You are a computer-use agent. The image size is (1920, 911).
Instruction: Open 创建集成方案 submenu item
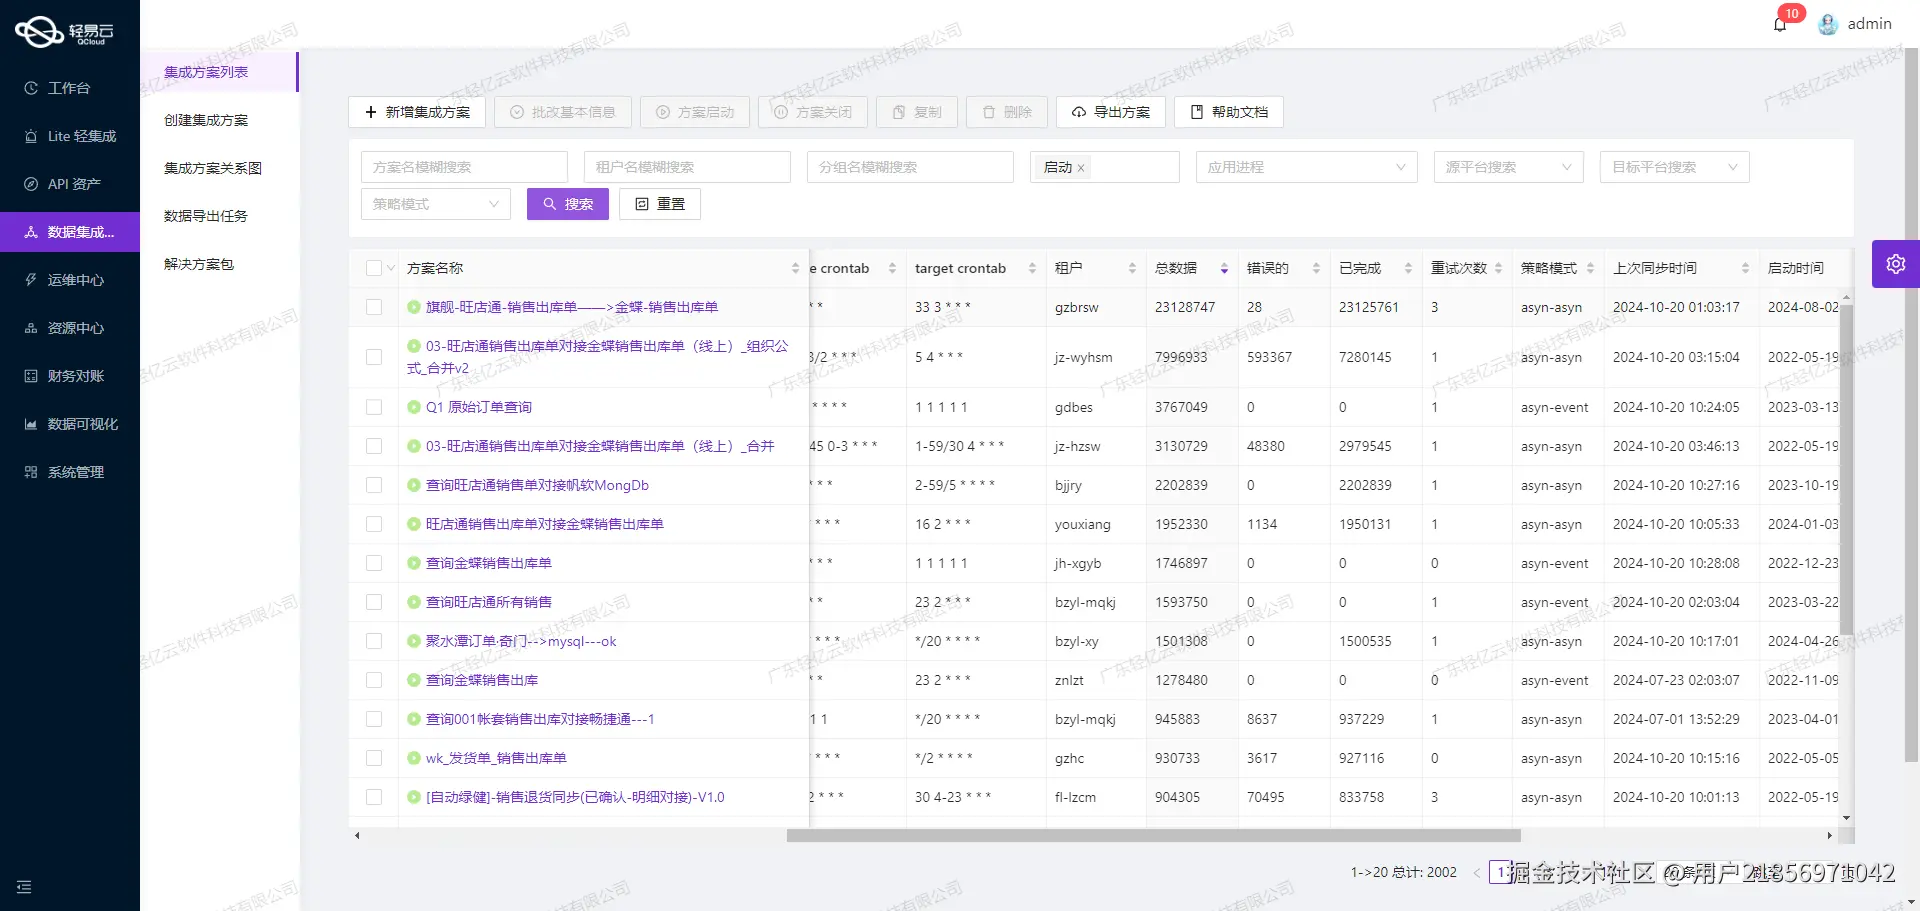pos(219,120)
